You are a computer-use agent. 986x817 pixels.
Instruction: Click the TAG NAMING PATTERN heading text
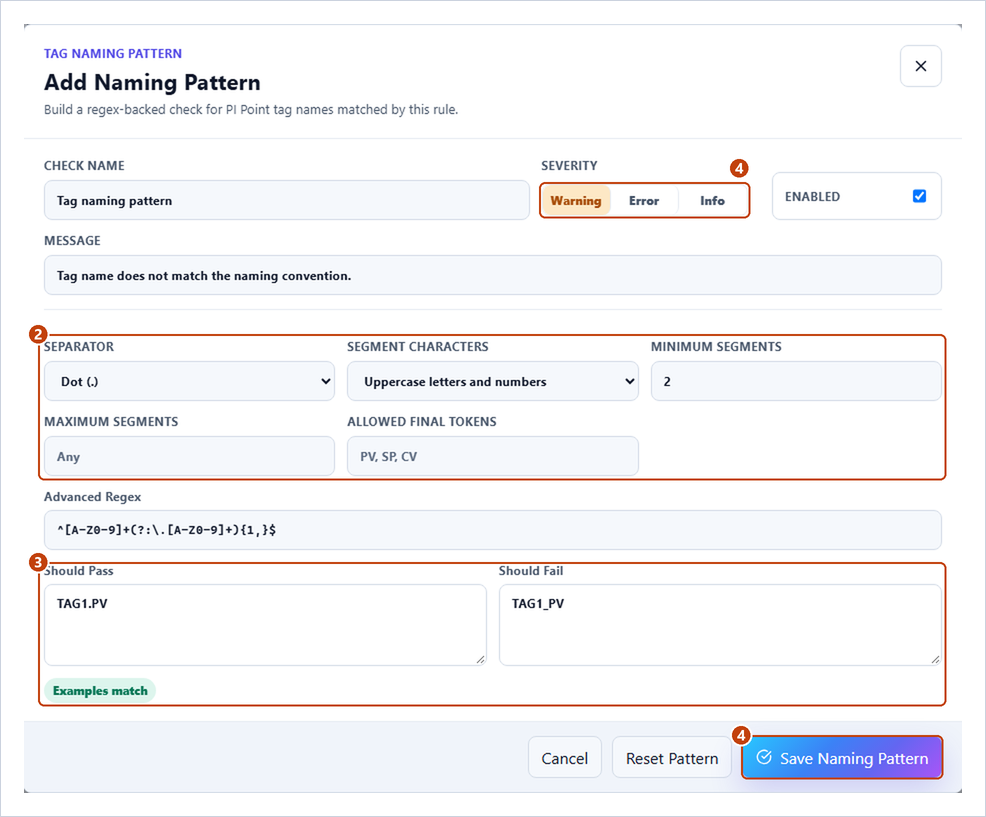[113, 53]
